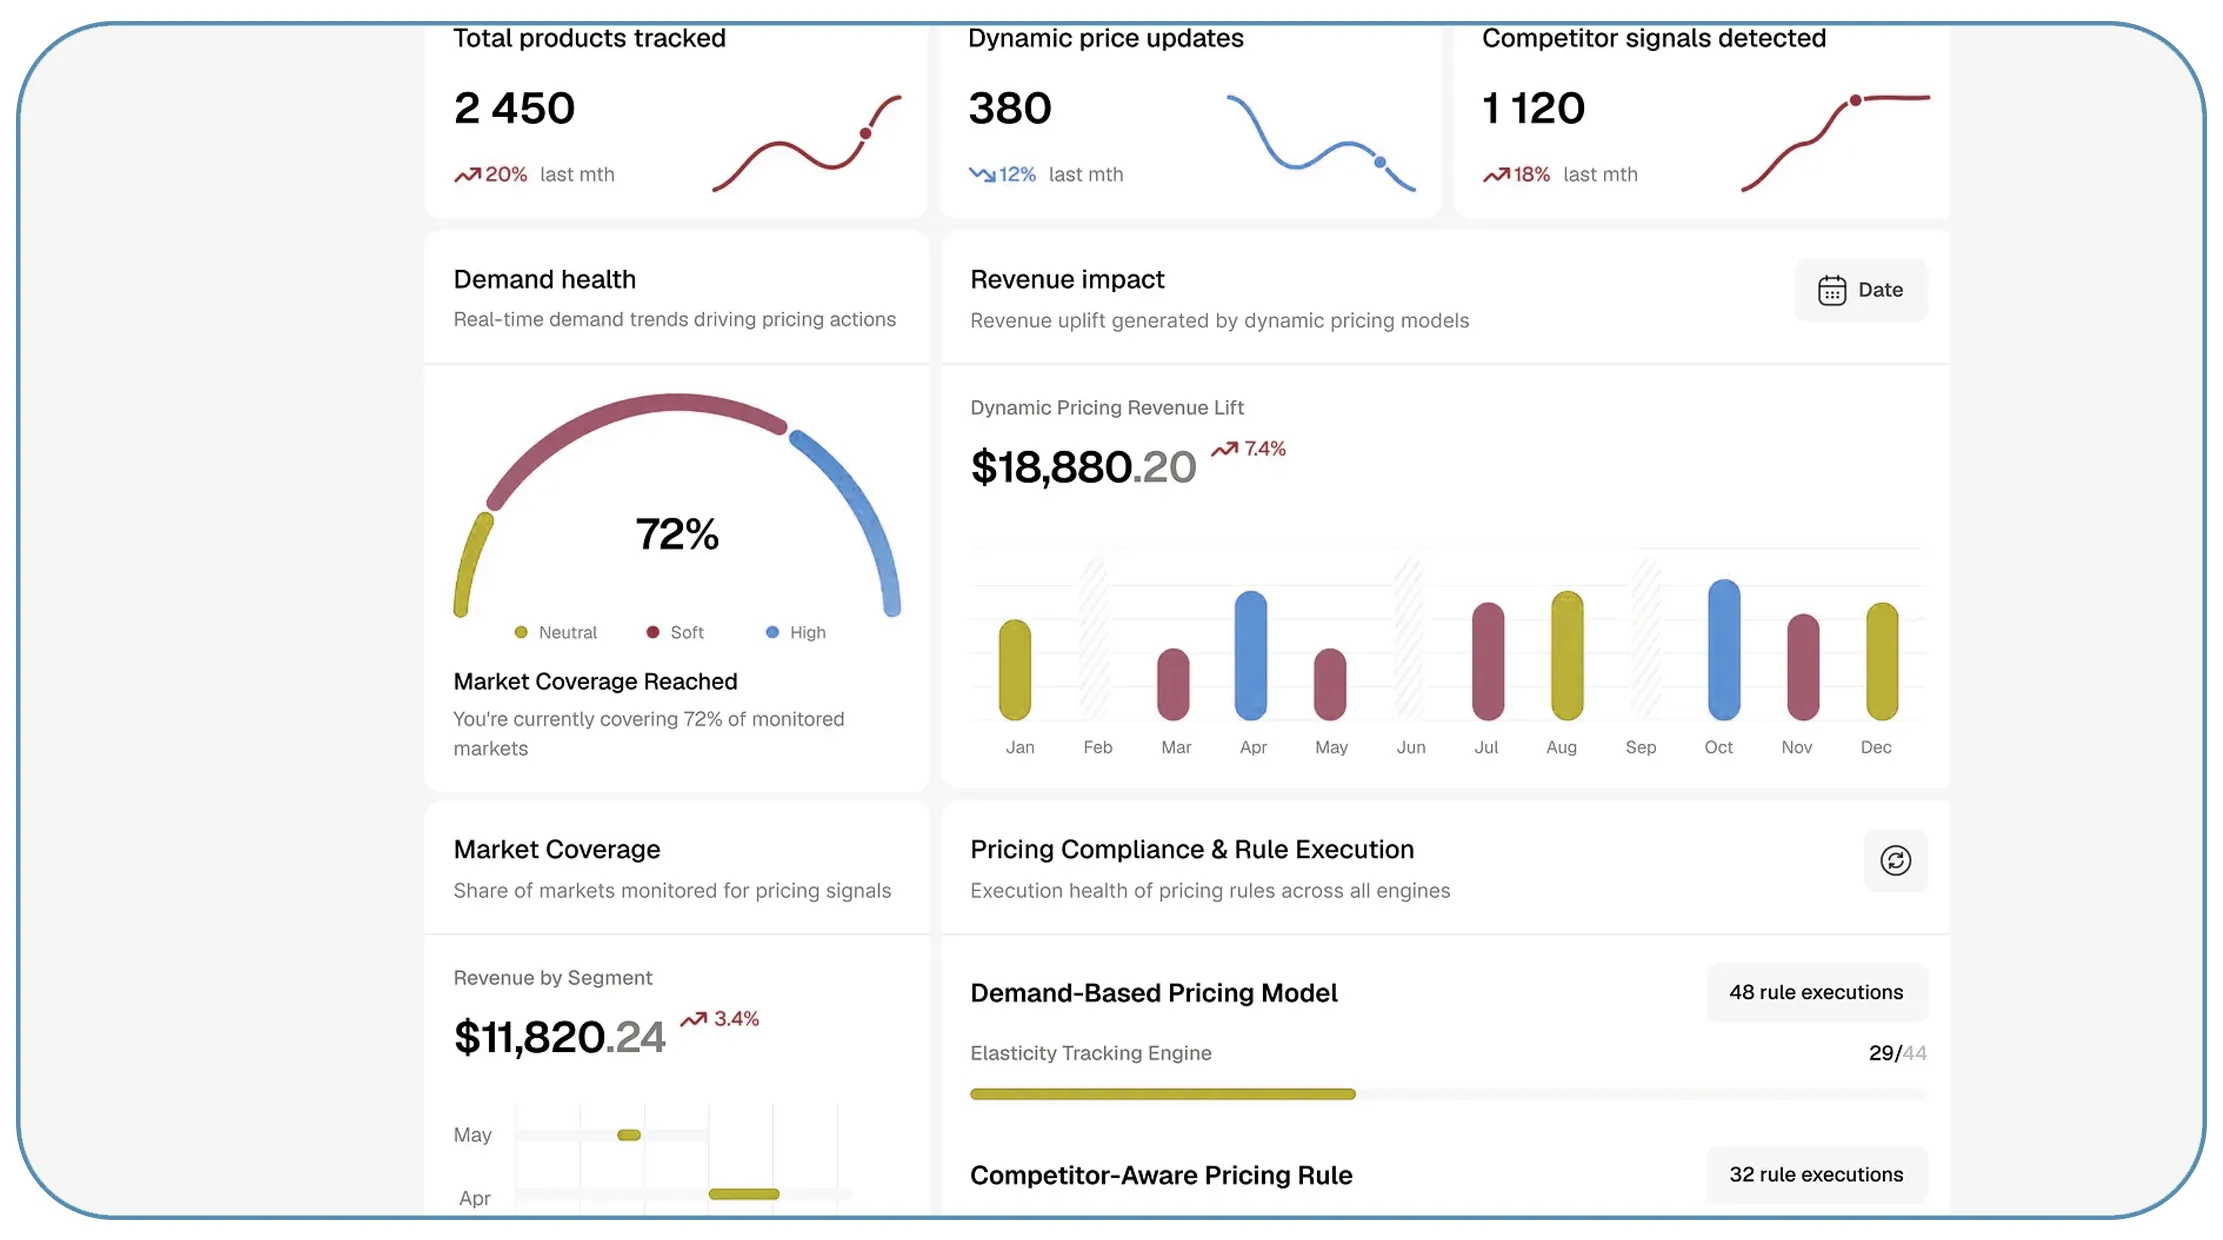Screen dimensions: 2223x1240
Task: Click the Market Coverage card heading
Action: [556, 849]
